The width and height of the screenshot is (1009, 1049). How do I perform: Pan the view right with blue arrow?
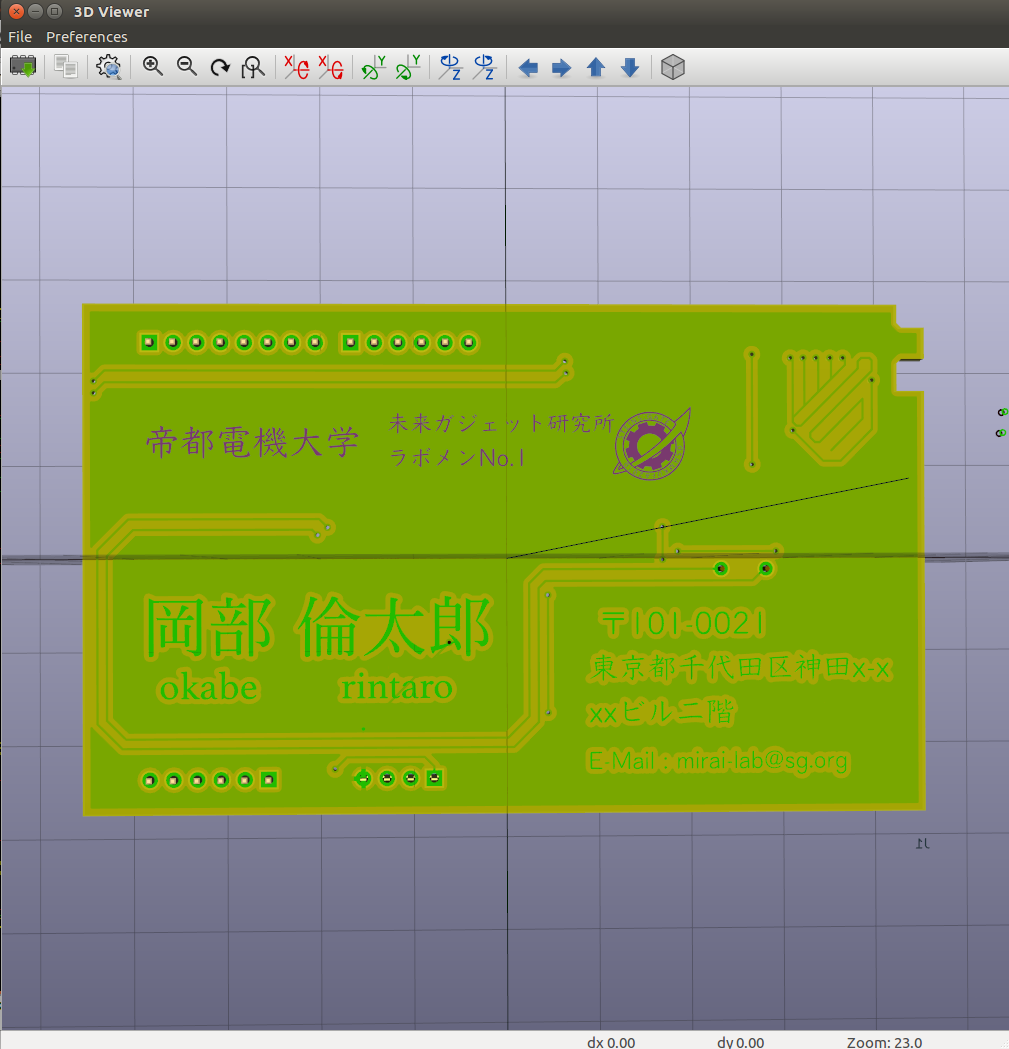pos(561,67)
